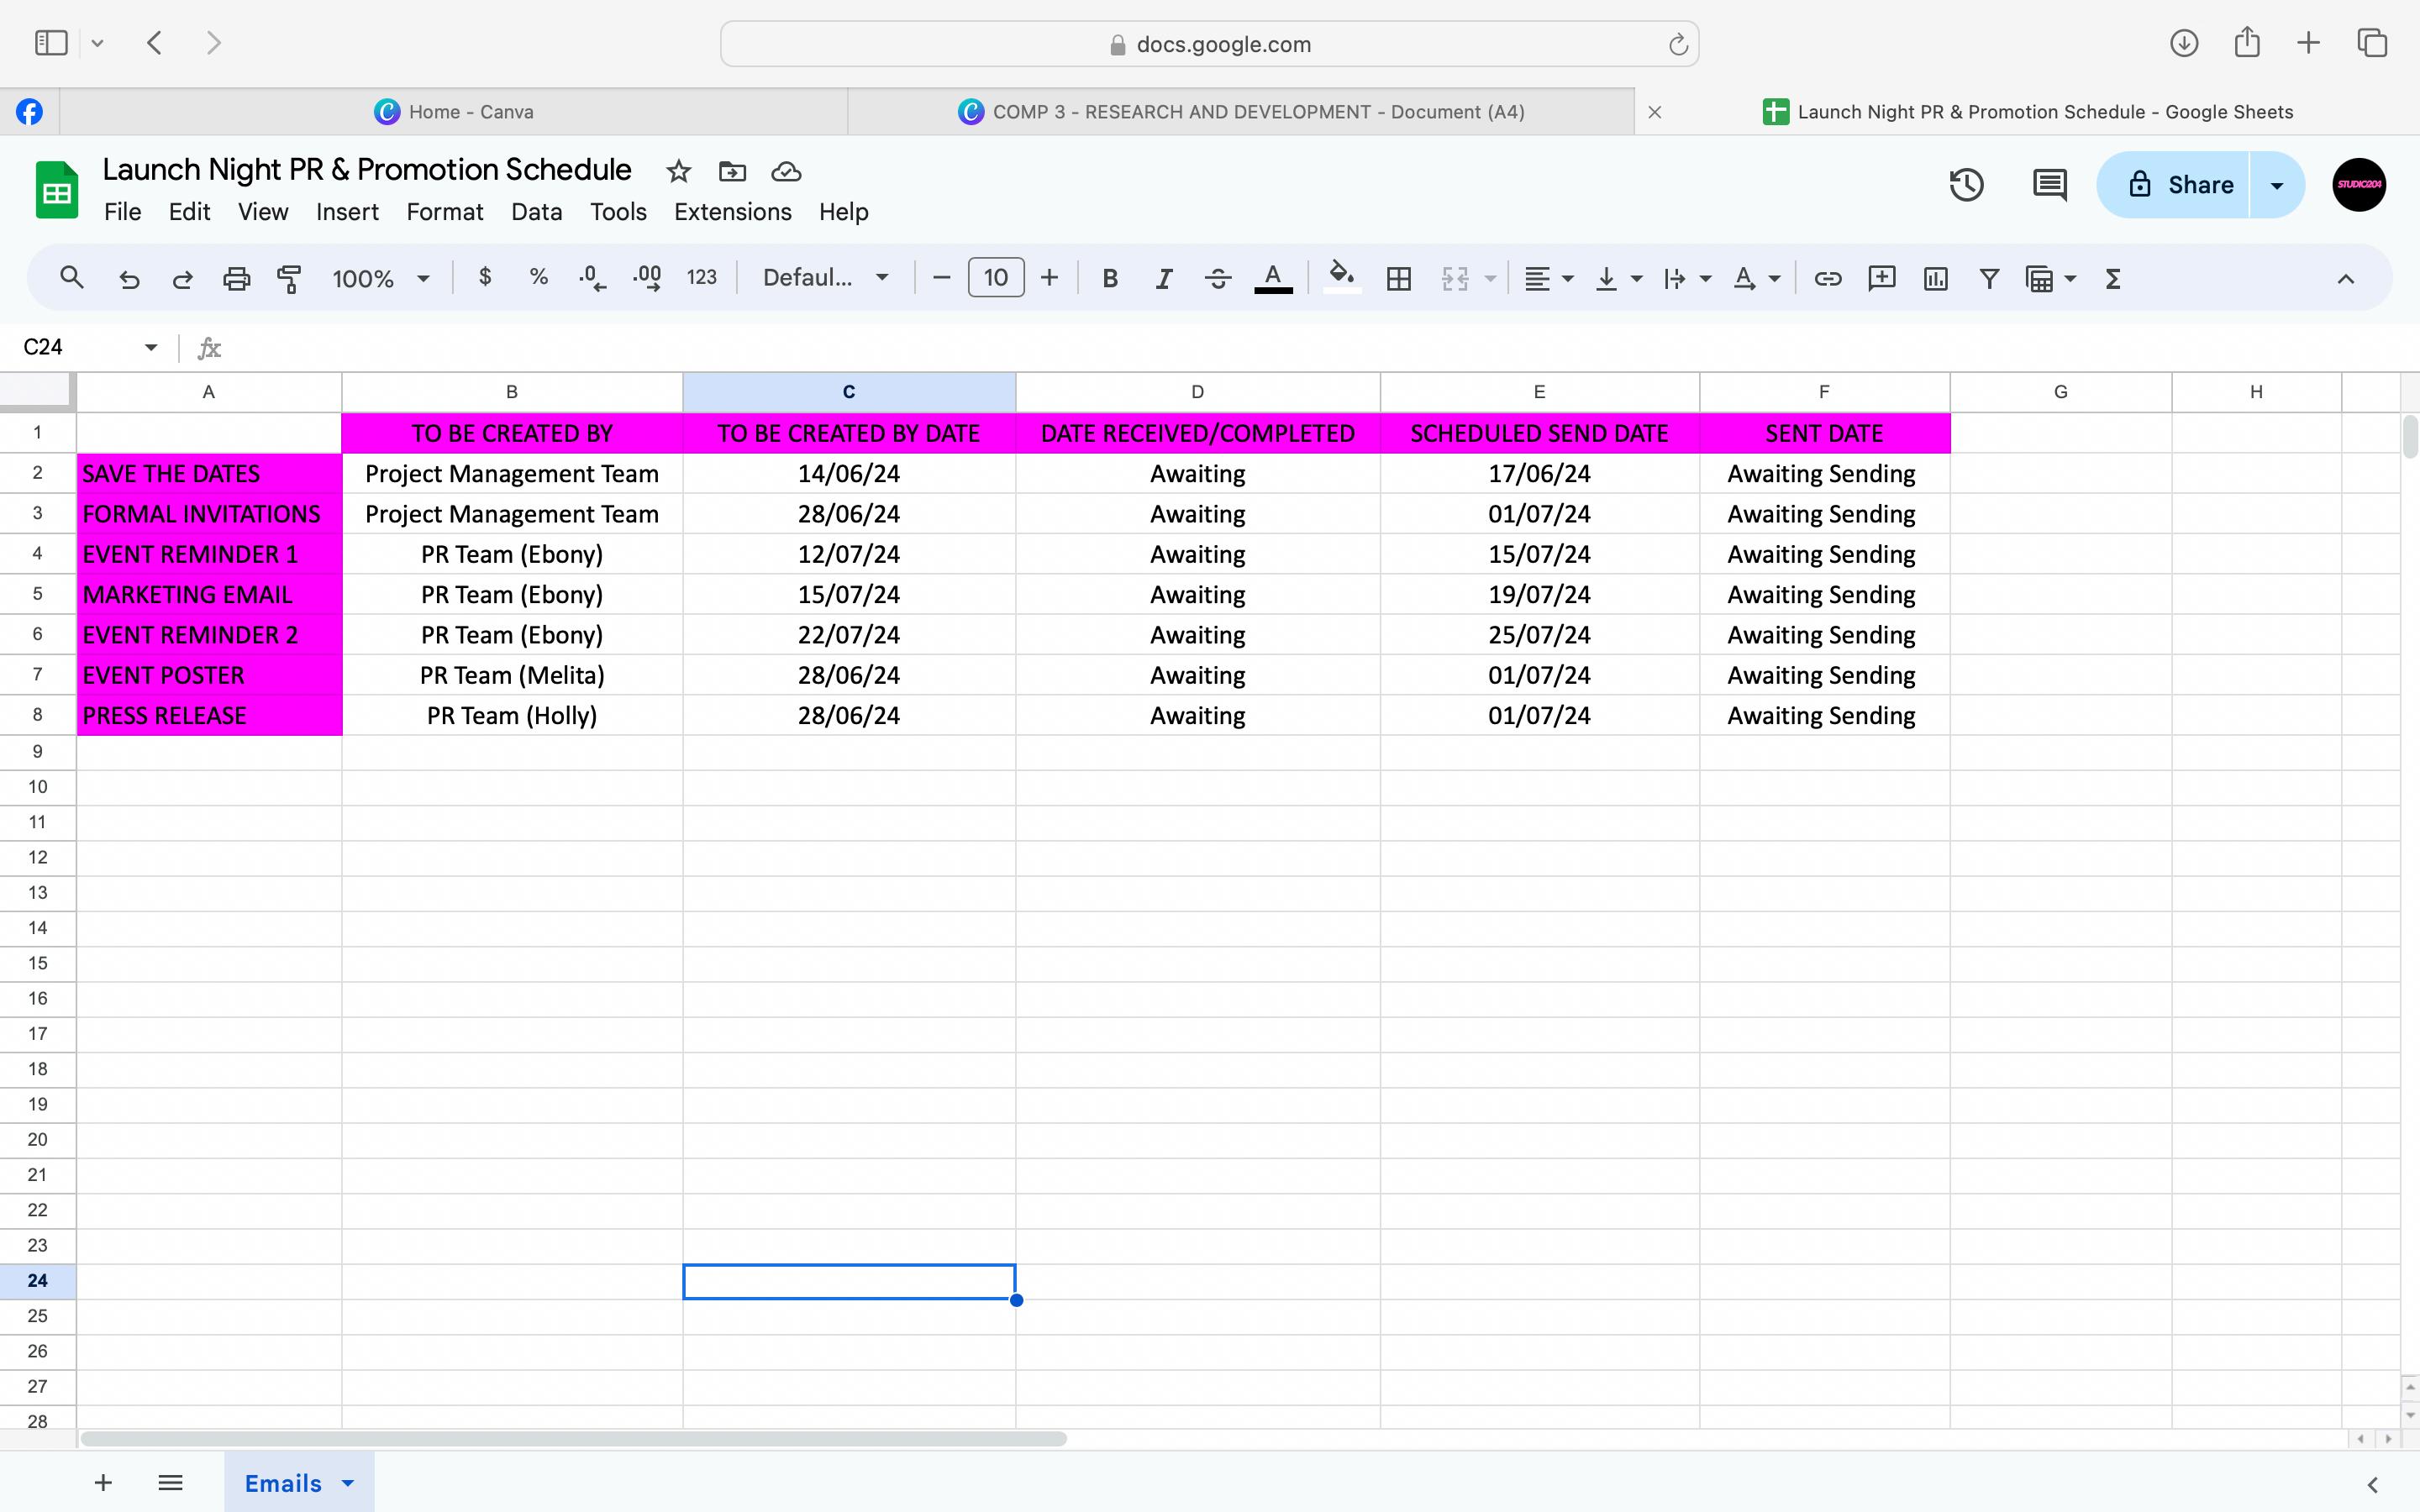The height and width of the screenshot is (1512, 2420).
Task: Open the Emails sheet tab arrow
Action: (x=348, y=1483)
